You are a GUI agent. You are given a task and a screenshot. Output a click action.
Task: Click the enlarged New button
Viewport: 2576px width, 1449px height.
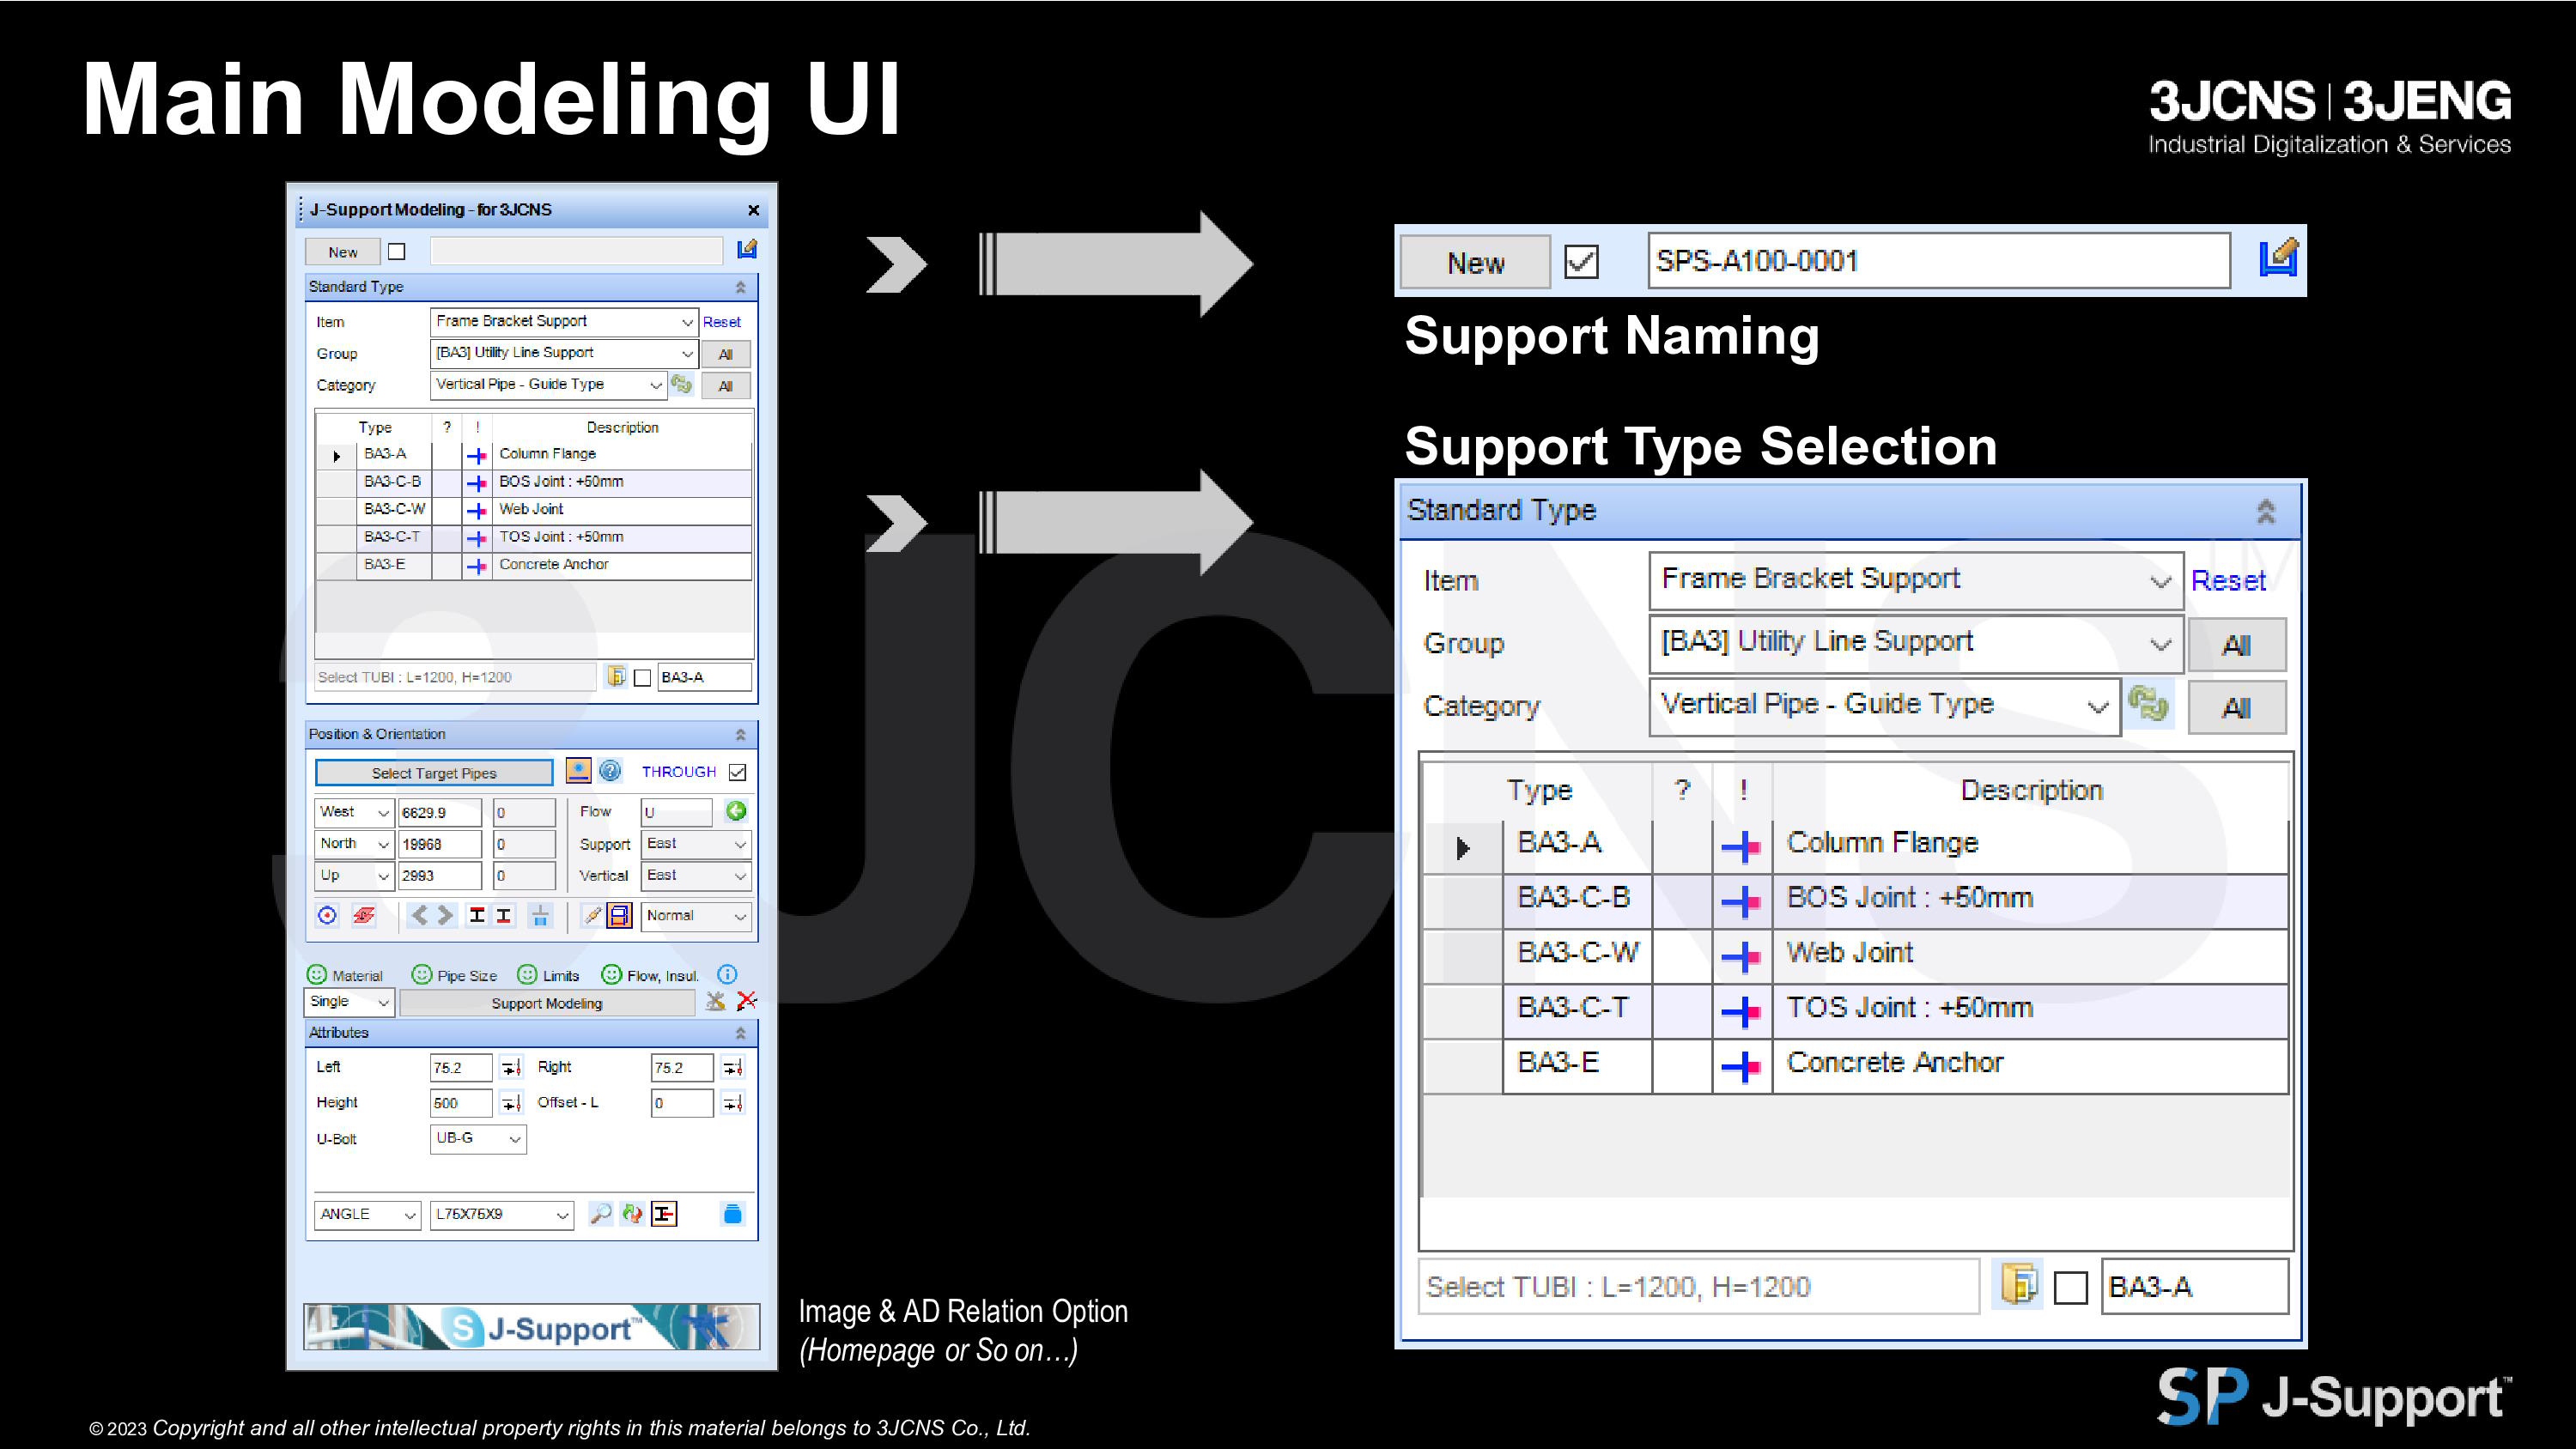click(x=1475, y=263)
